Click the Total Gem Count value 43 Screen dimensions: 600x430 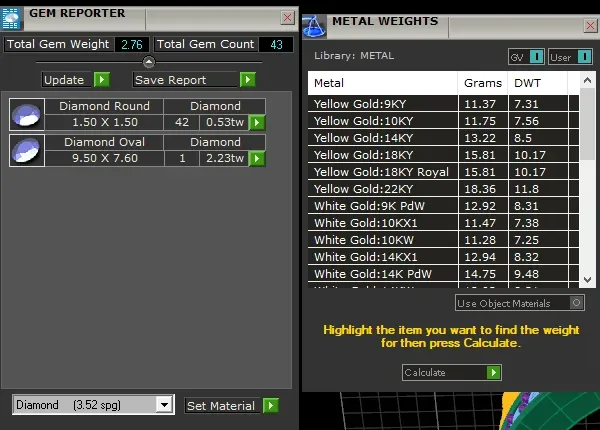[x=276, y=44]
